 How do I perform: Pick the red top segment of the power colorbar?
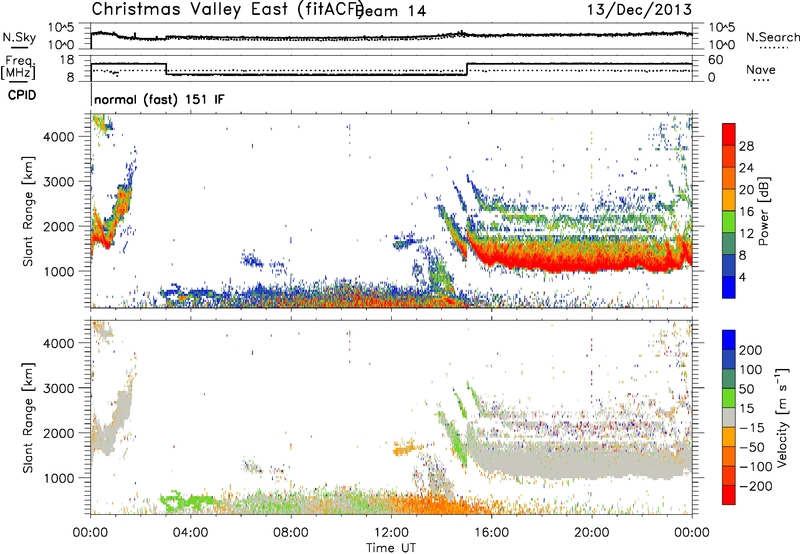coord(729,135)
